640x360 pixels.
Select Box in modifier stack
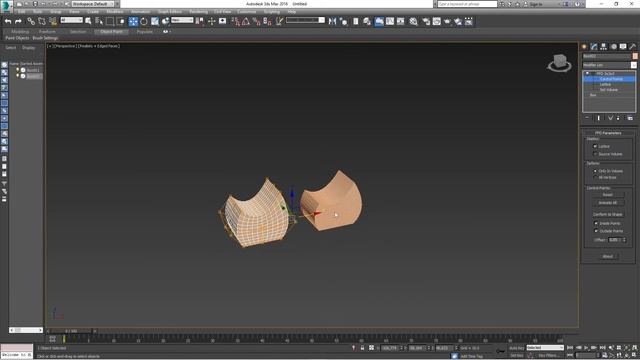tap(593, 95)
